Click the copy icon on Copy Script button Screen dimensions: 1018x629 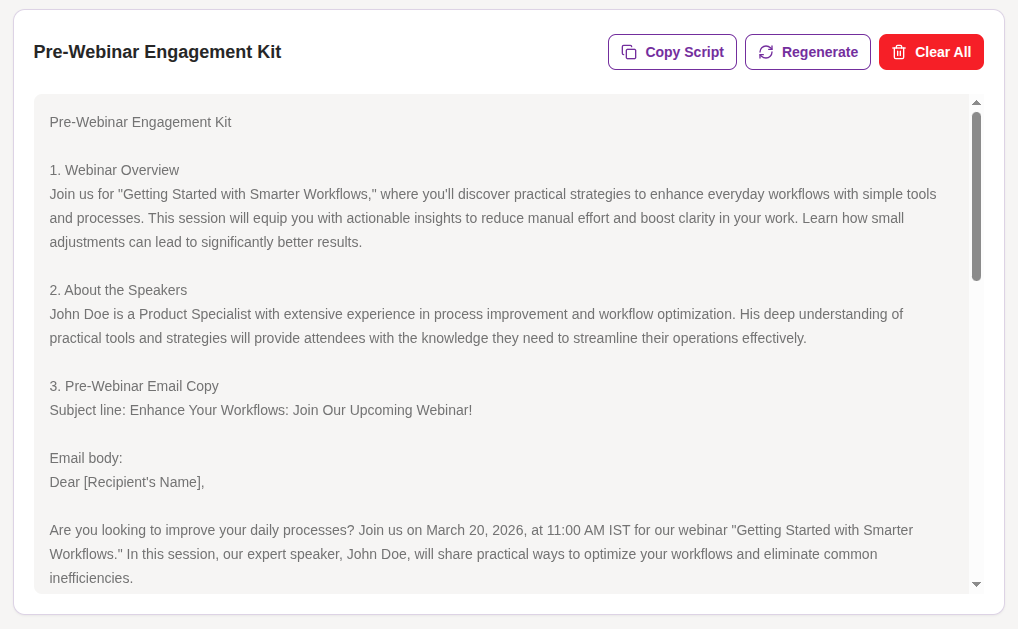(x=630, y=51)
